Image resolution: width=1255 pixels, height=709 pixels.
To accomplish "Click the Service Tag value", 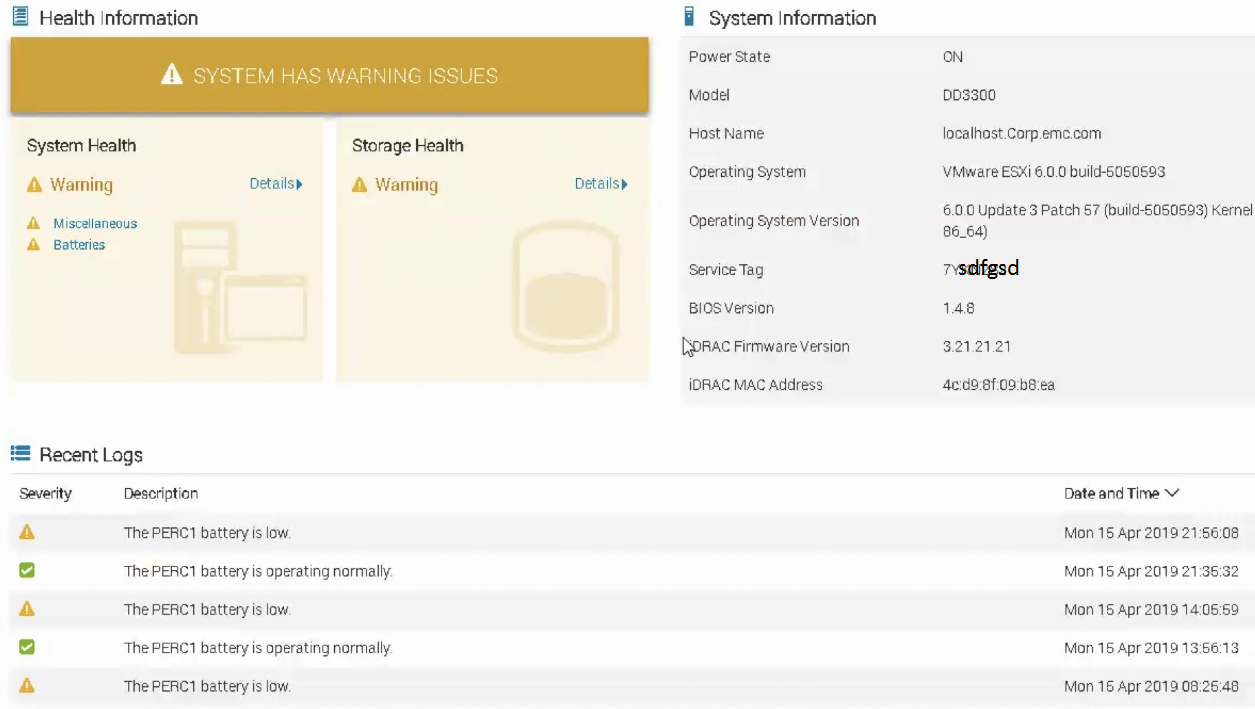I will click(x=981, y=269).
